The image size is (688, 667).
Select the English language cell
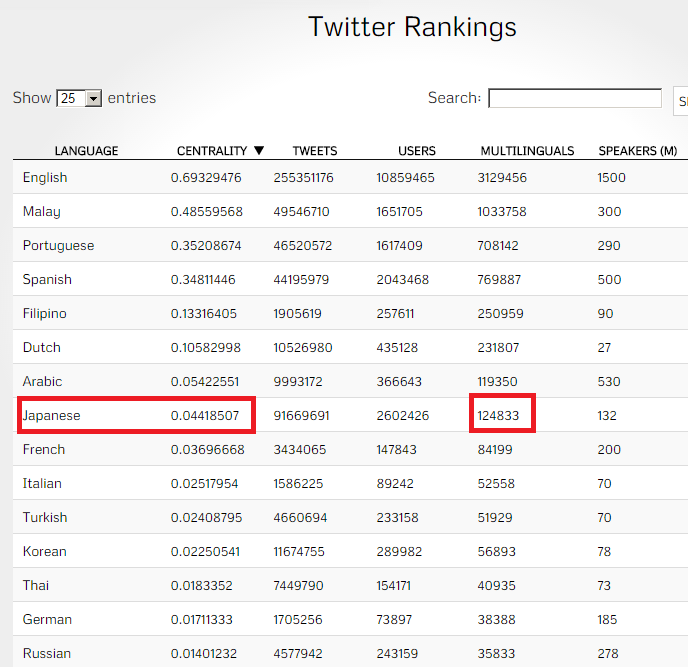[45, 177]
